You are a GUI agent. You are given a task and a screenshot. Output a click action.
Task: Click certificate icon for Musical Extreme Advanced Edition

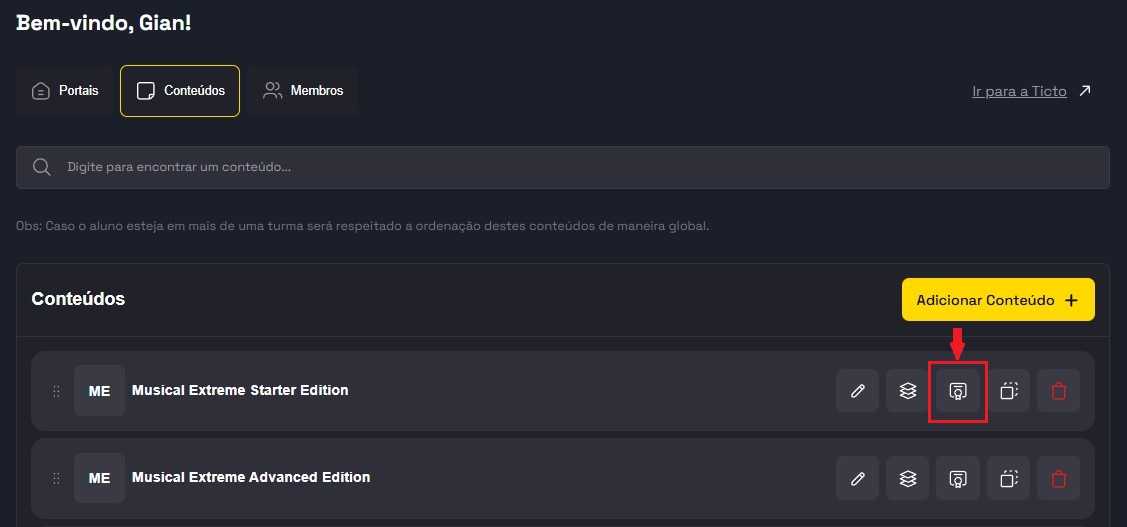958,478
